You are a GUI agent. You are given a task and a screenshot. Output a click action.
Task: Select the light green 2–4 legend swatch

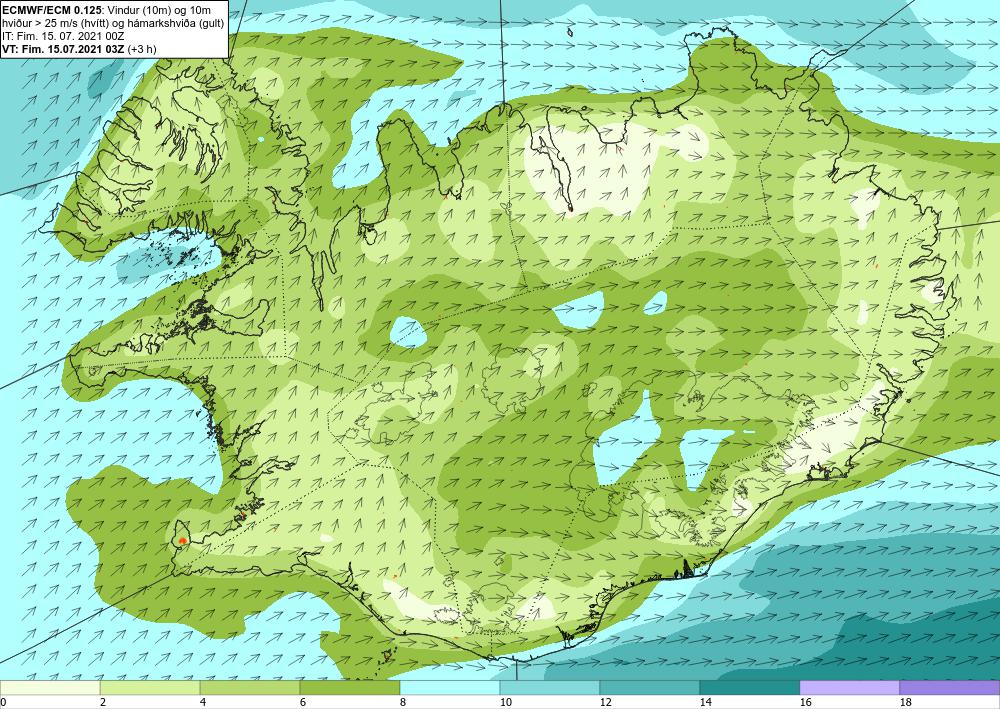click(x=150, y=688)
